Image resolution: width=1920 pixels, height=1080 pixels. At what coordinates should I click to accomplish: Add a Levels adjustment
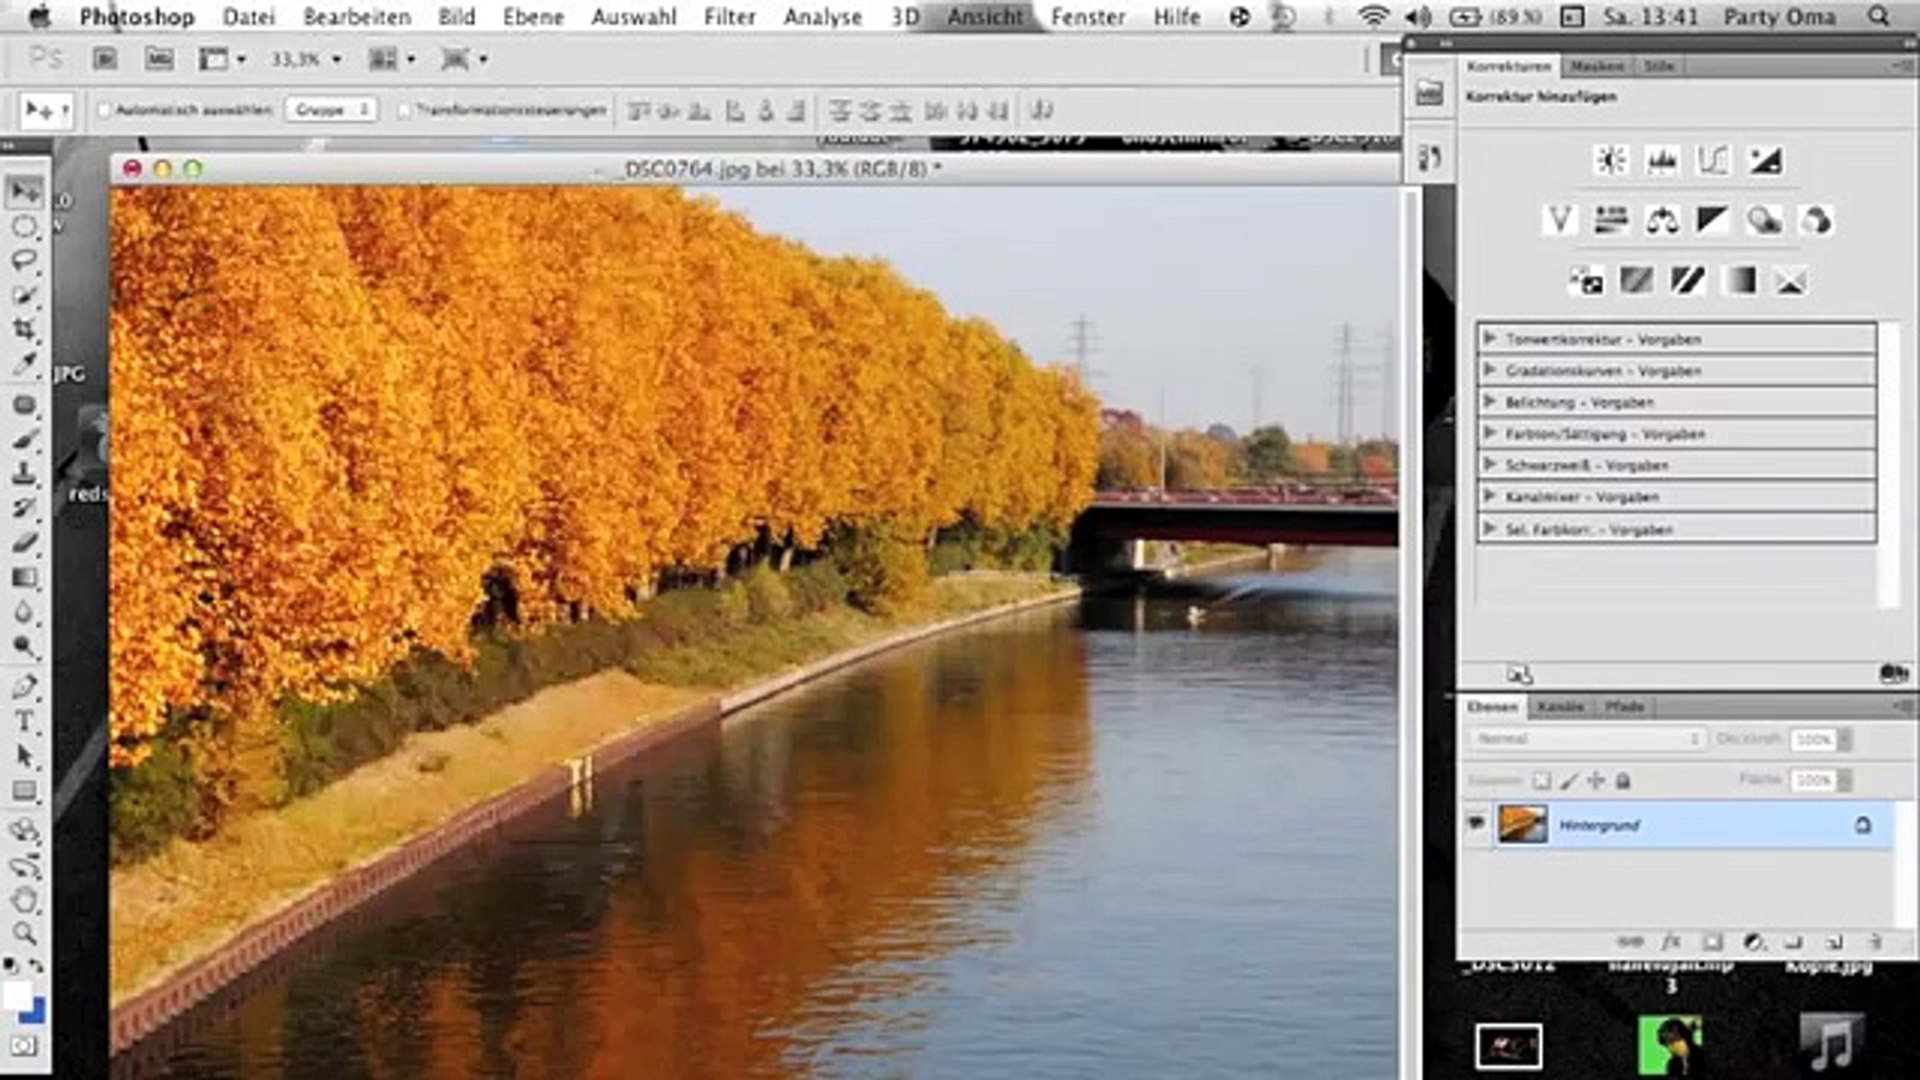1661,160
